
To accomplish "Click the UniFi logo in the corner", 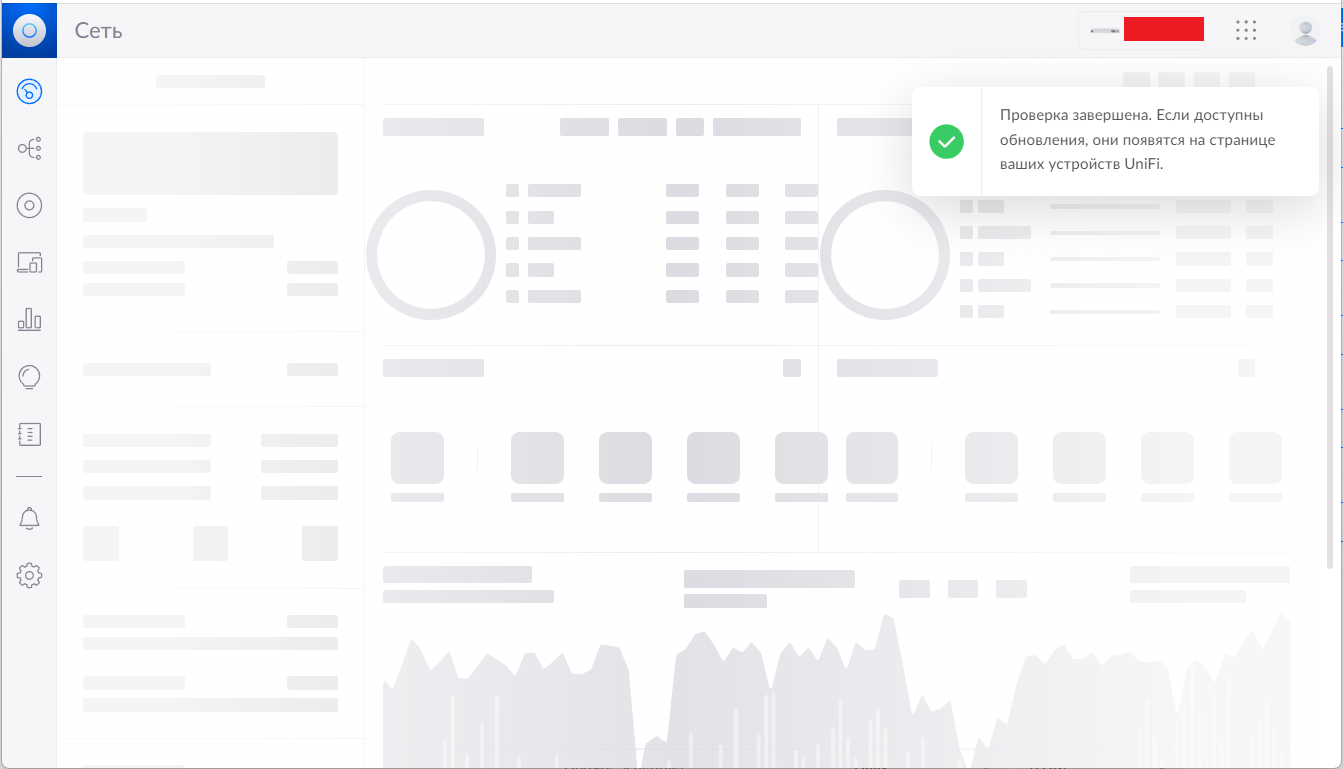I will click(29, 30).
